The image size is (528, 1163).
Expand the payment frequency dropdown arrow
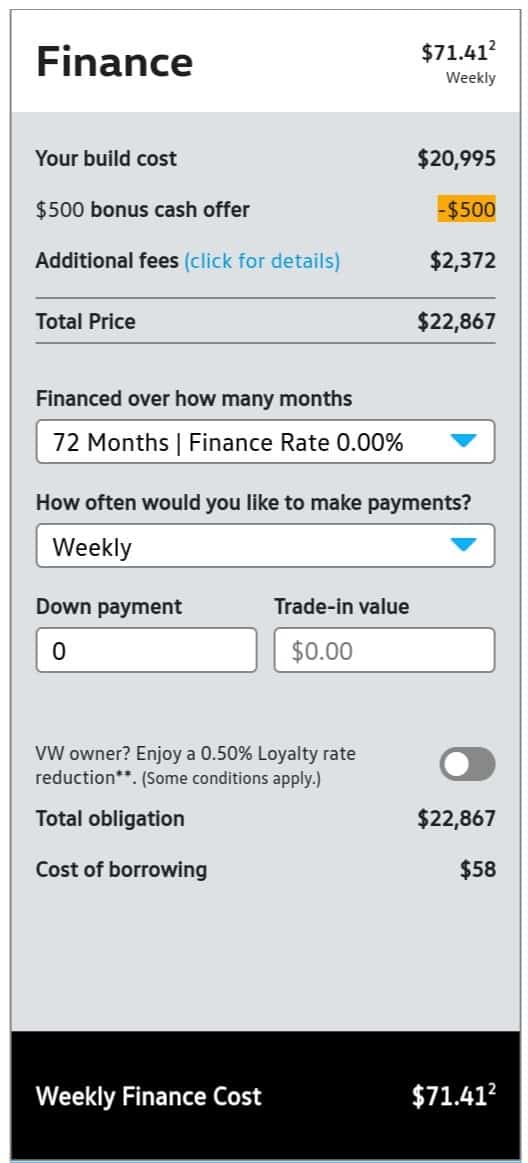point(463,545)
